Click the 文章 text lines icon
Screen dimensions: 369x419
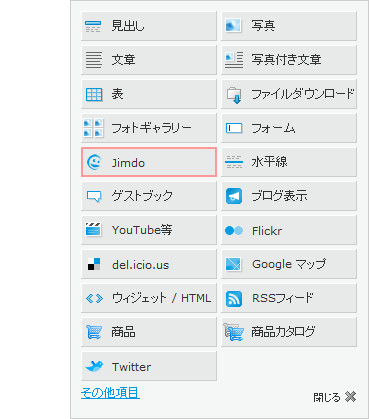click(x=94, y=60)
